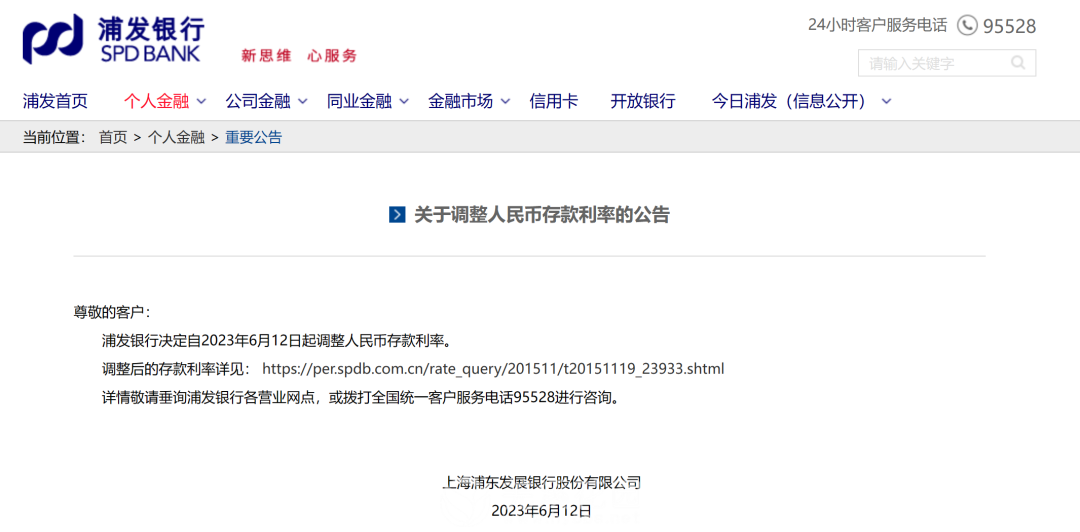
Task: Click the search magnifier icon
Action: [x=1017, y=63]
